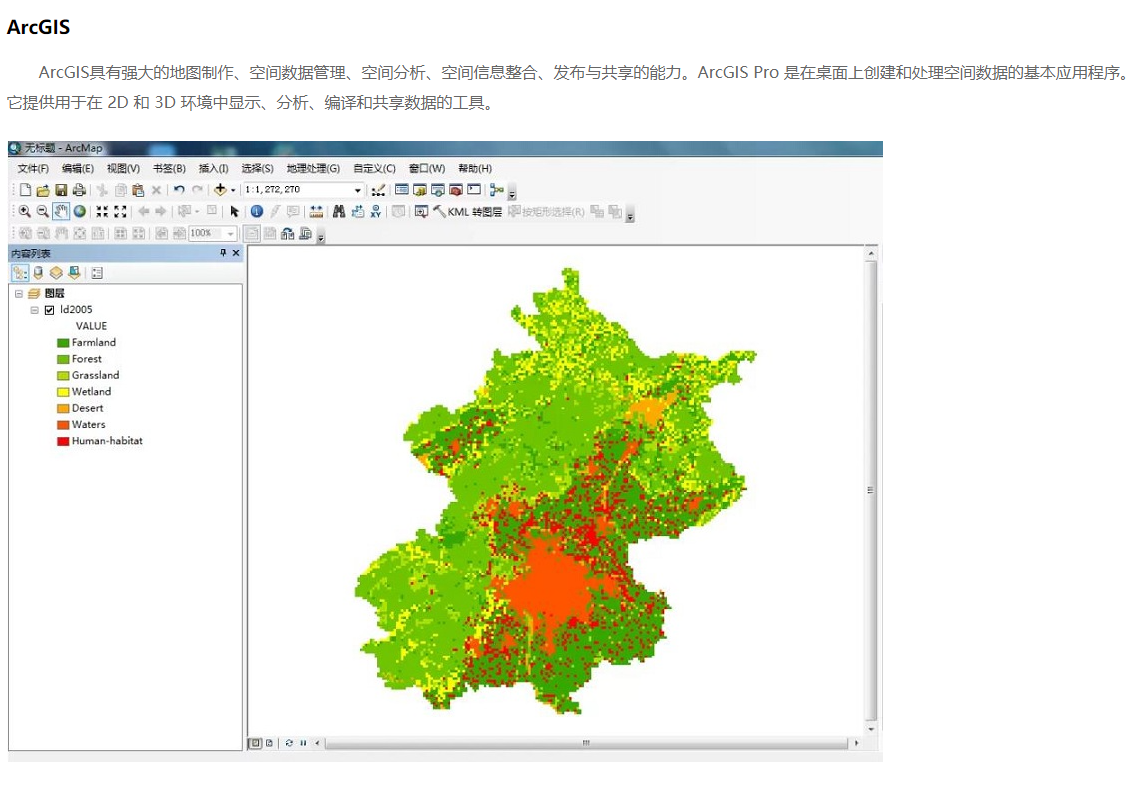The width and height of the screenshot is (1131, 791).
Task: Click the Measure ruler tool
Action: [x=316, y=211]
